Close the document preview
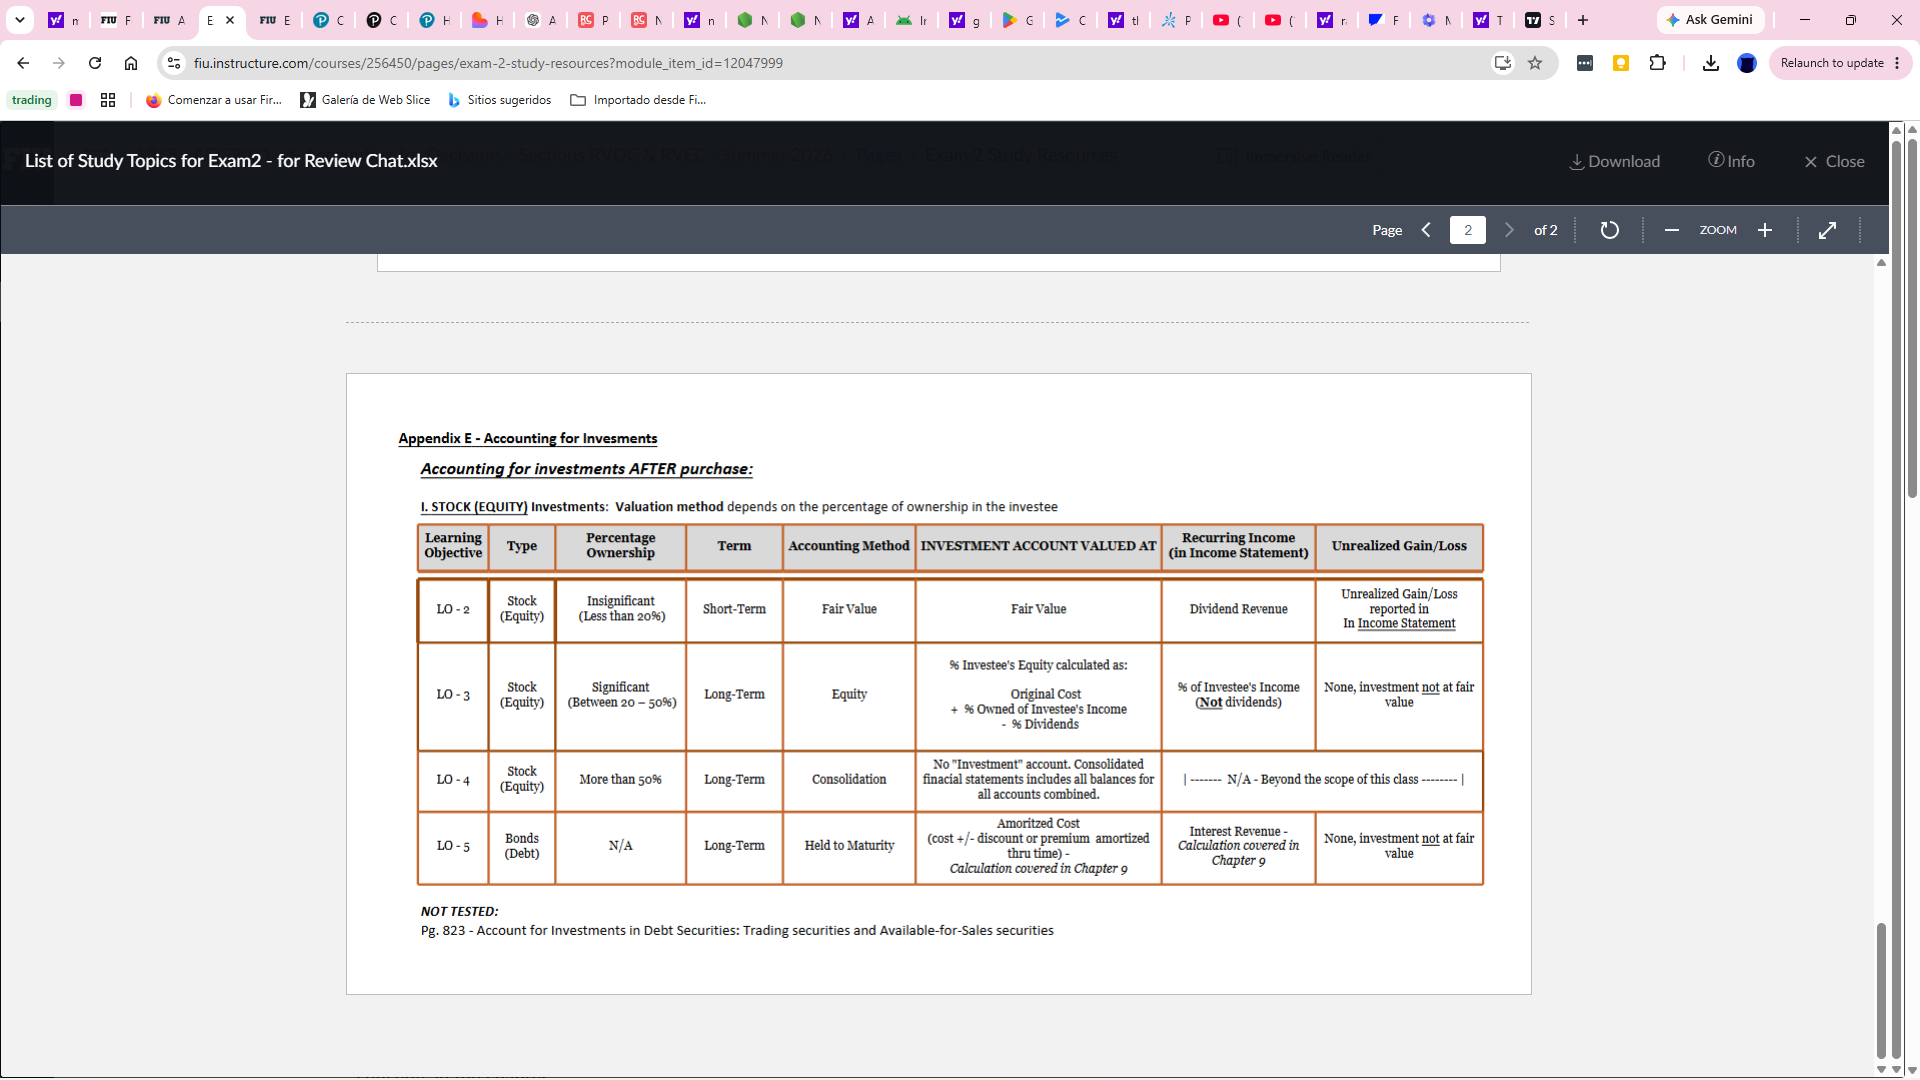Viewport: 1920px width, 1080px height. click(1834, 161)
